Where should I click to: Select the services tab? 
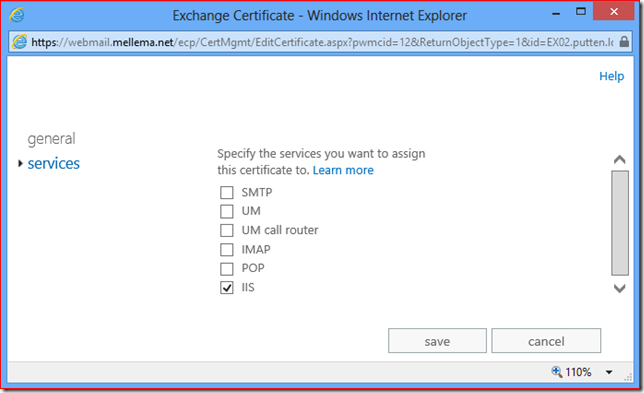pyautogui.click(x=53, y=163)
